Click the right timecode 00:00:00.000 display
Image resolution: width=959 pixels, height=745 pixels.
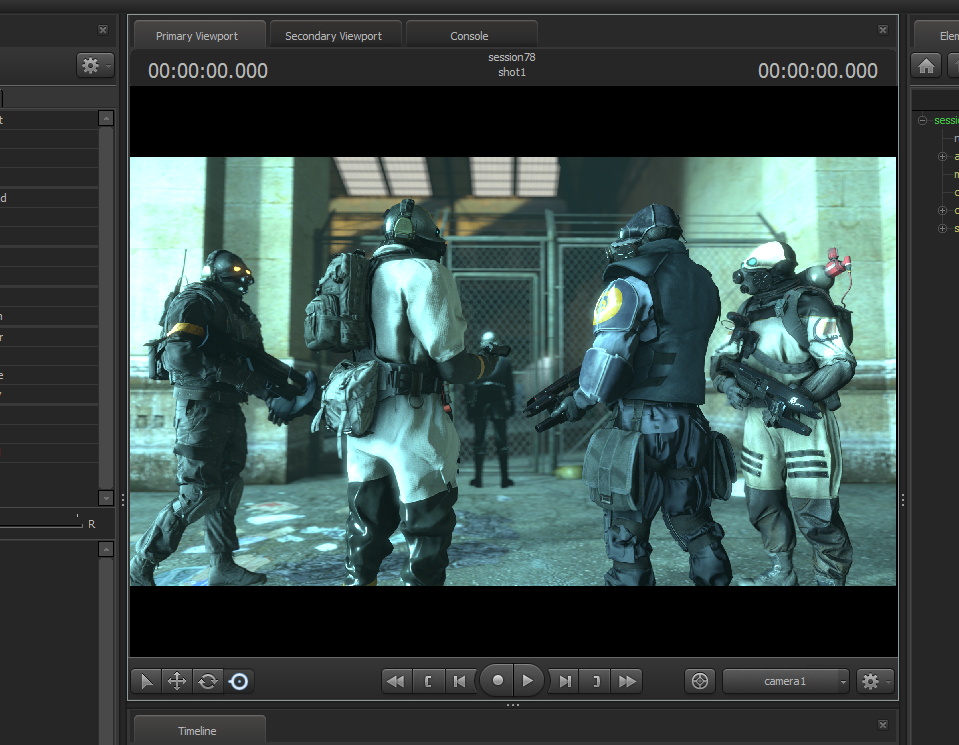click(x=818, y=71)
